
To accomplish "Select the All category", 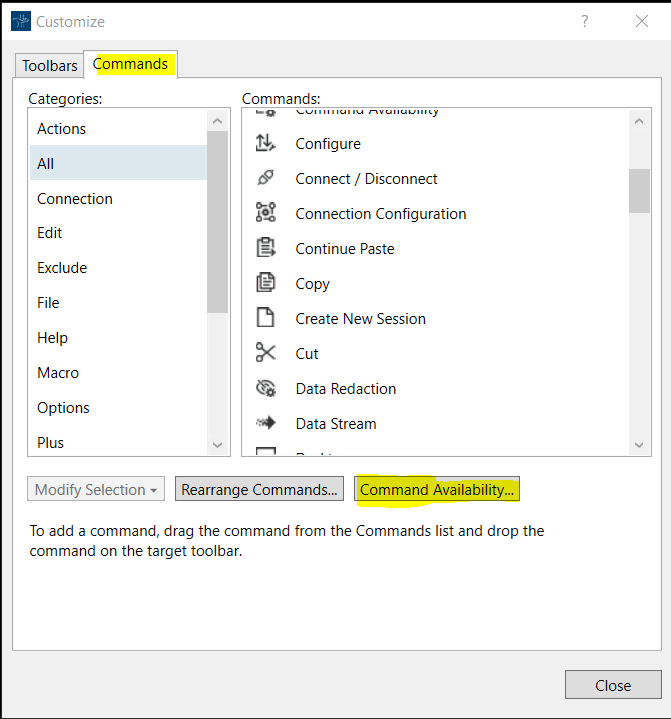I will [x=118, y=164].
